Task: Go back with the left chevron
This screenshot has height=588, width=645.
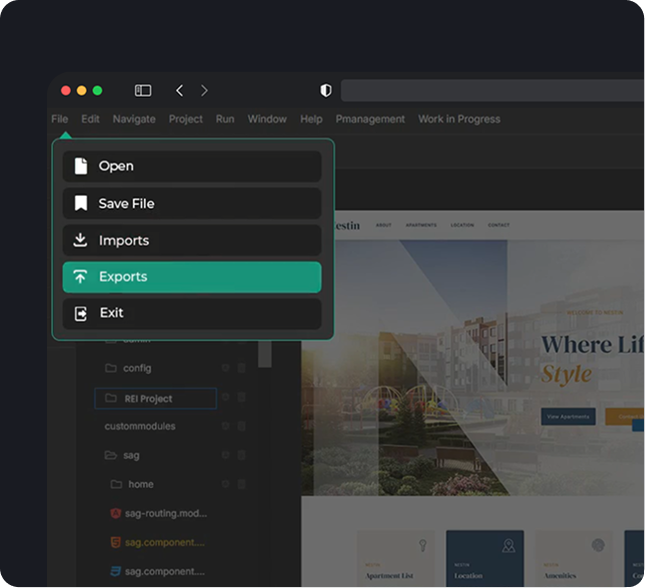Action: pyautogui.click(x=179, y=91)
